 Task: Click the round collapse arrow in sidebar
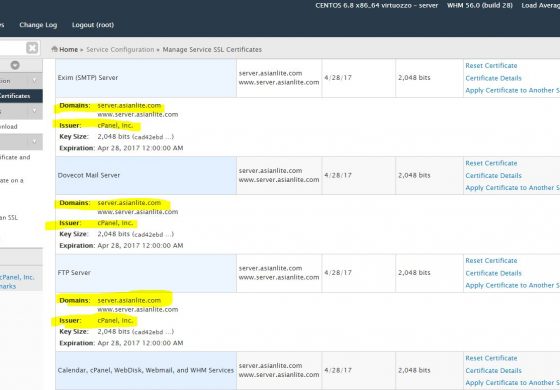click(x=15, y=65)
